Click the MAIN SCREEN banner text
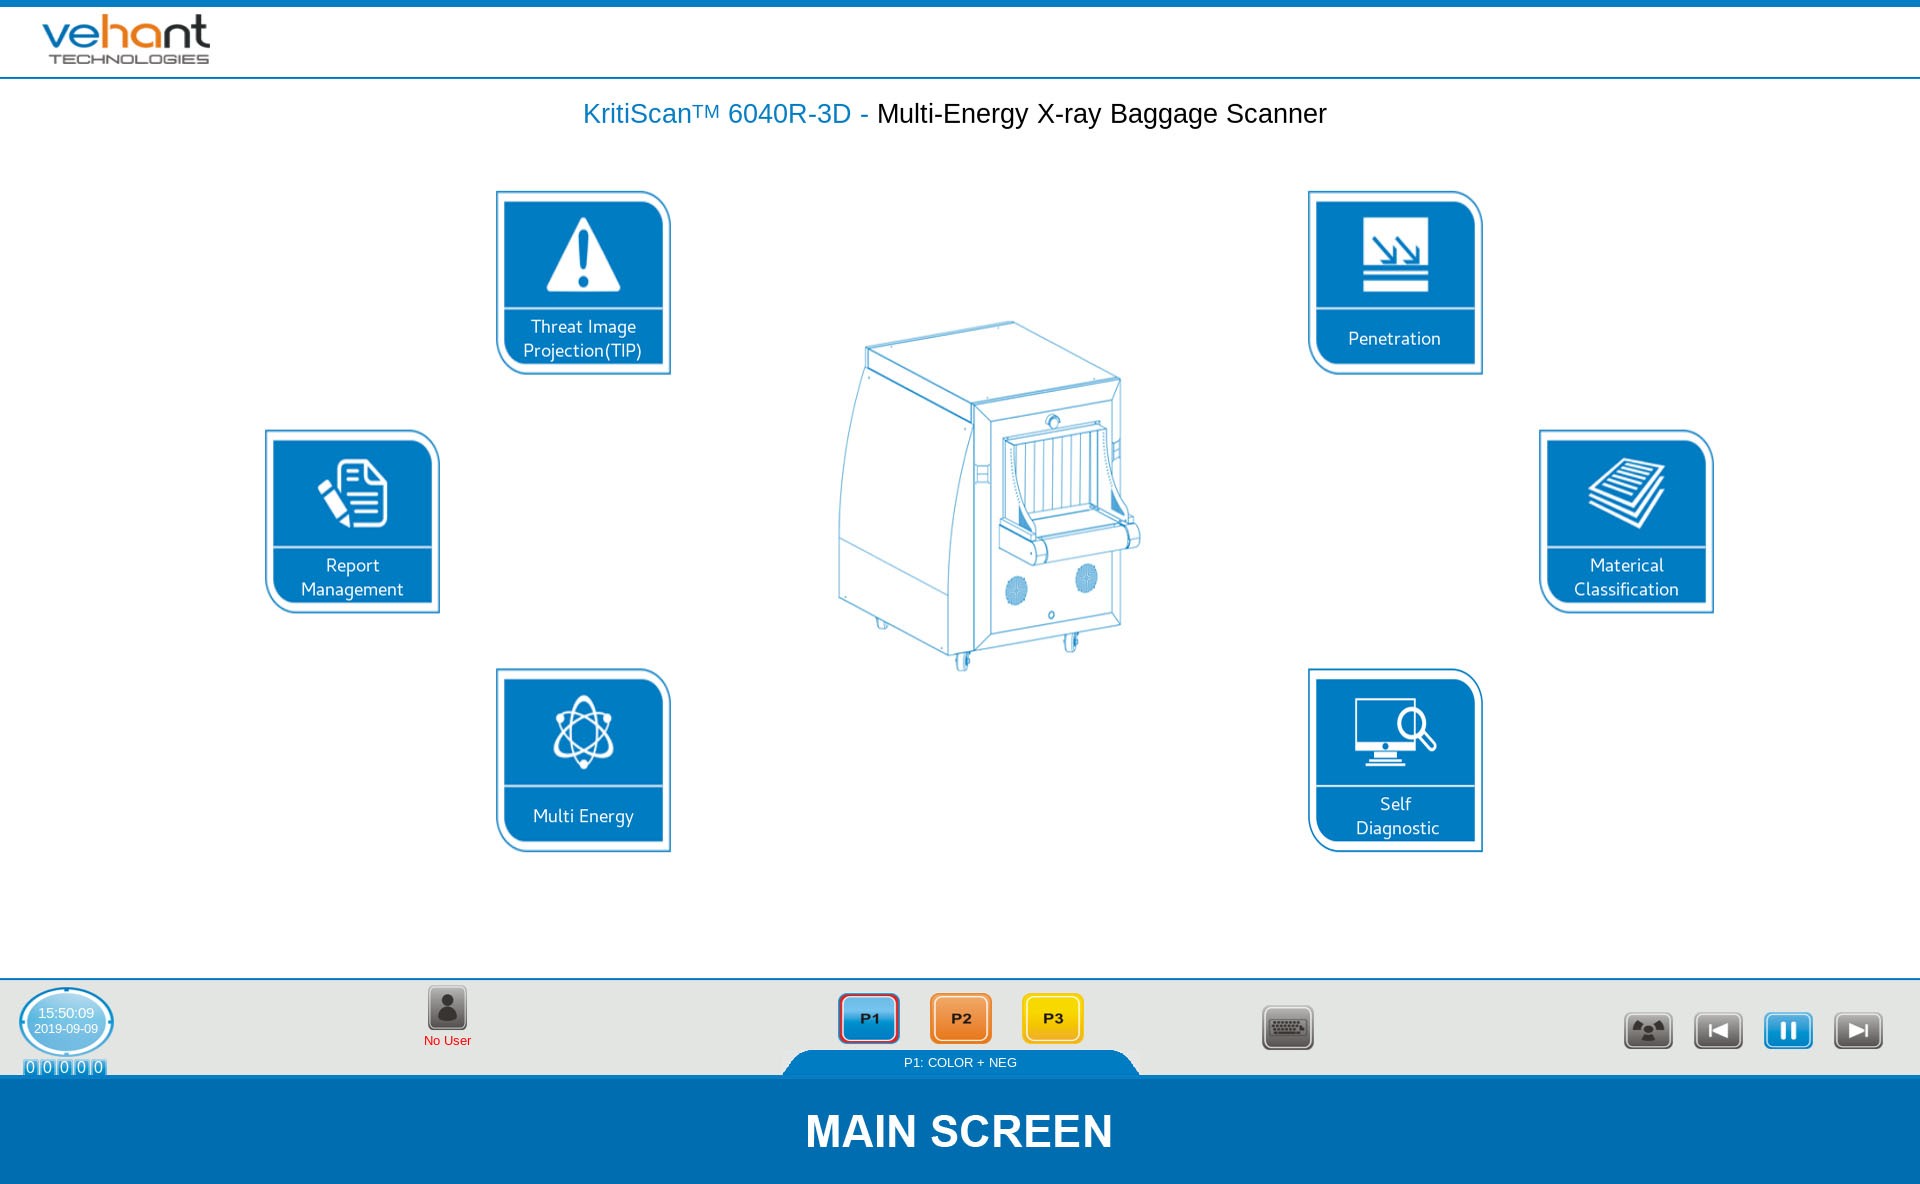This screenshot has width=1920, height=1184. (959, 1132)
